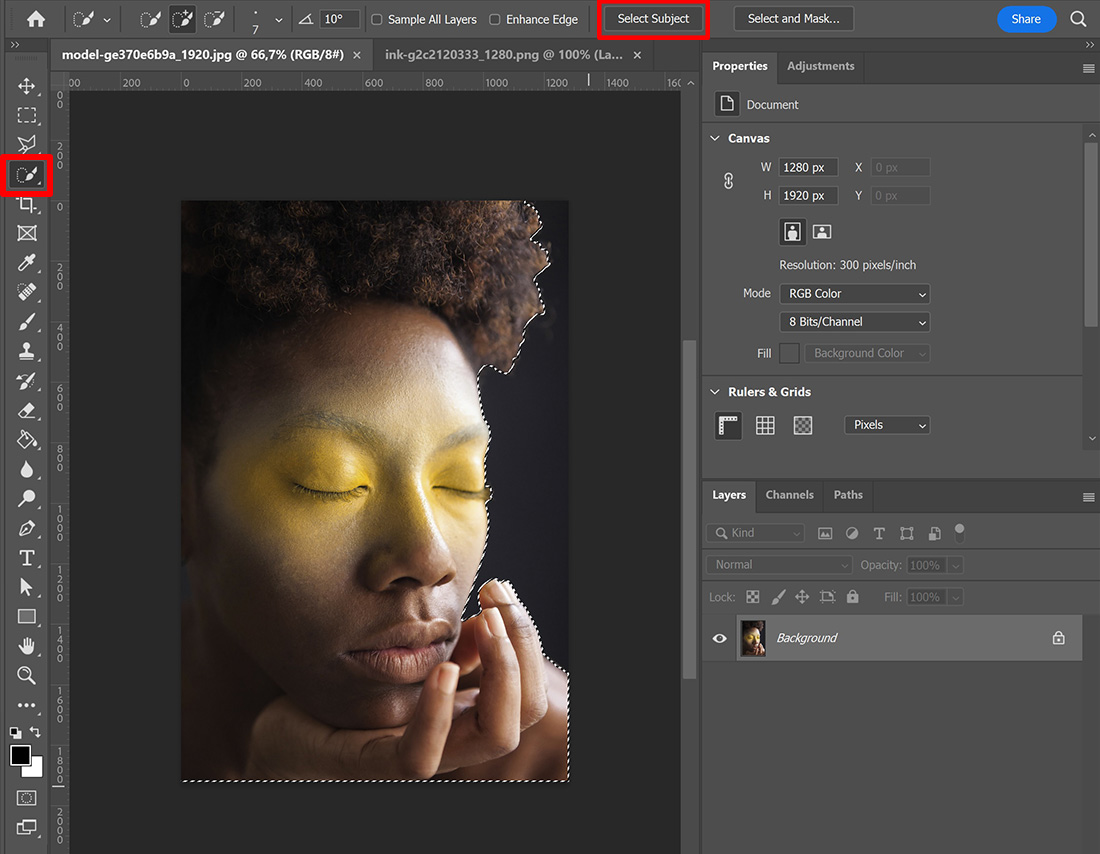Activate the Zoom tool
Screen dimensions: 1100x854
click(x=27, y=675)
